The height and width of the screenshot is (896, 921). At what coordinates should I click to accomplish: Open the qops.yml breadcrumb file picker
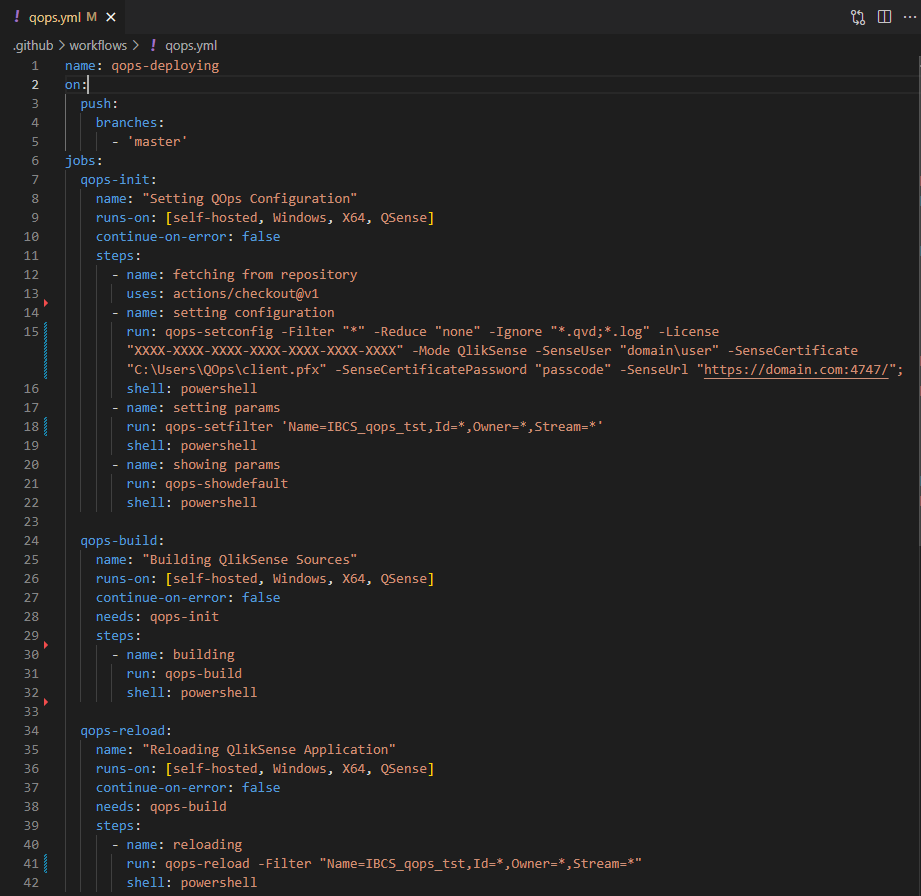click(x=192, y=45)
